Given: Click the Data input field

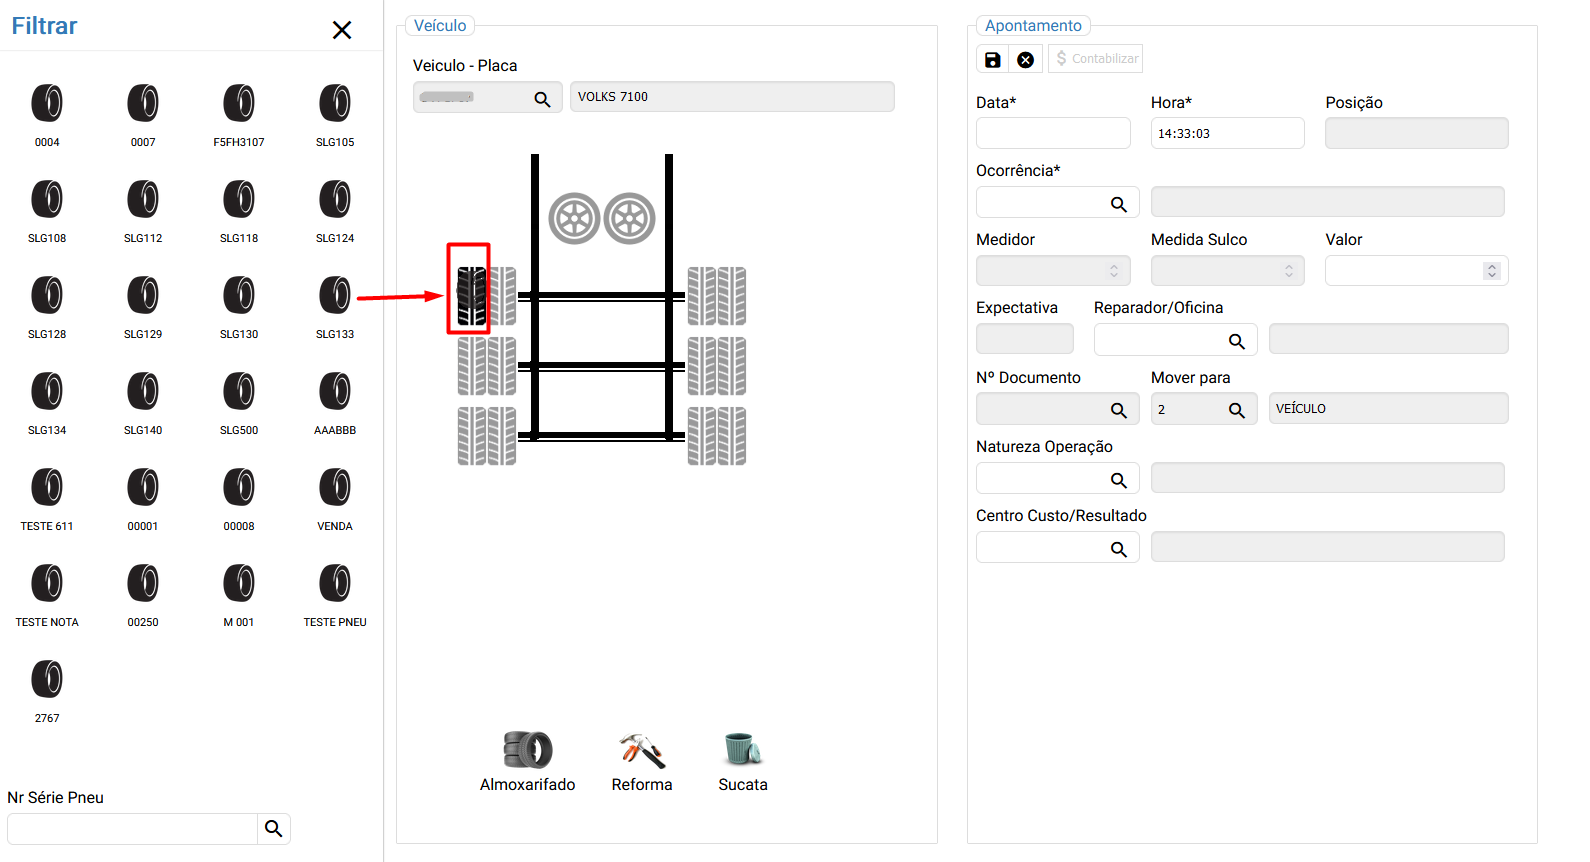Looking at the screenshot, I should (1052, 133).
